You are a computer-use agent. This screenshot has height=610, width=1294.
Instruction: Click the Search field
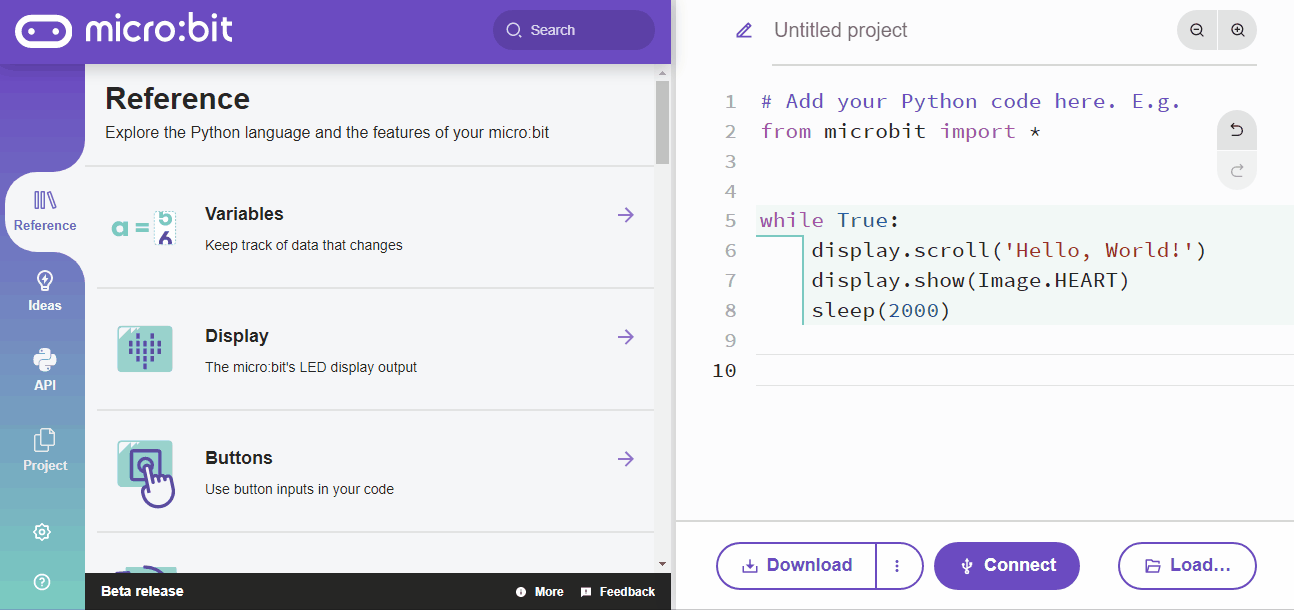point(574,30)
